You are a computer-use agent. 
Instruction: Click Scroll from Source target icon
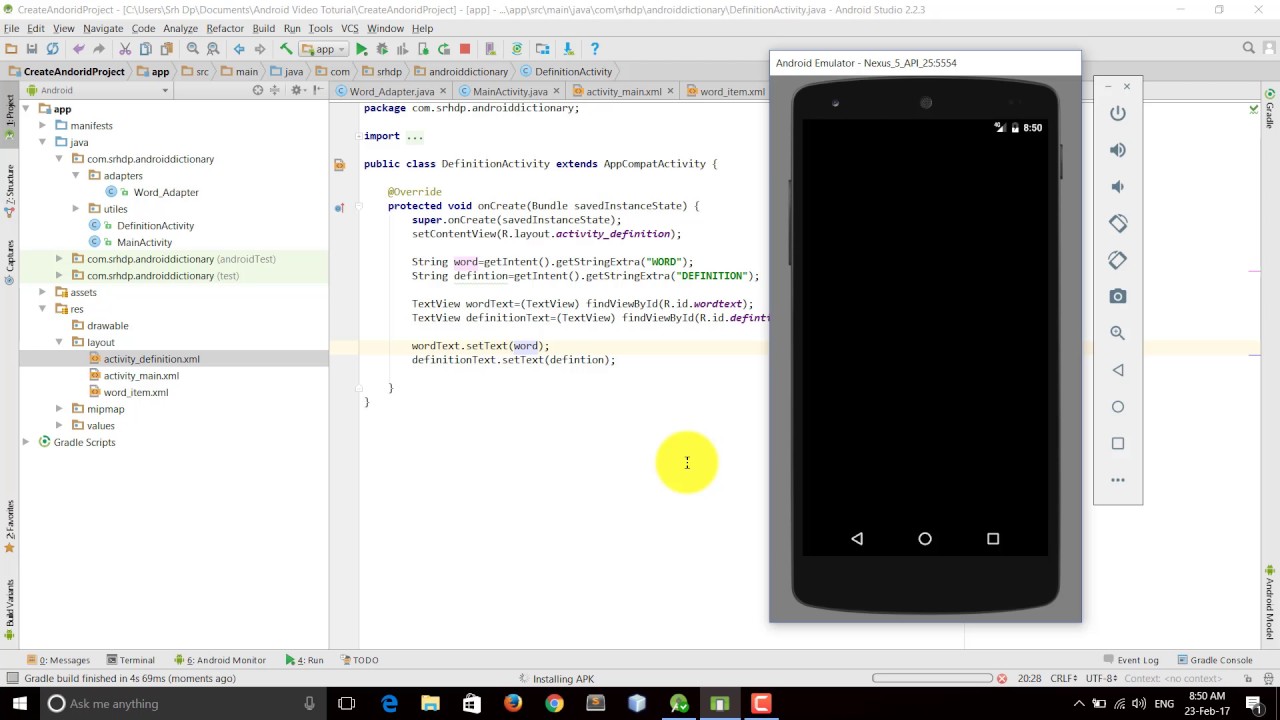click(x=258, y=90)
